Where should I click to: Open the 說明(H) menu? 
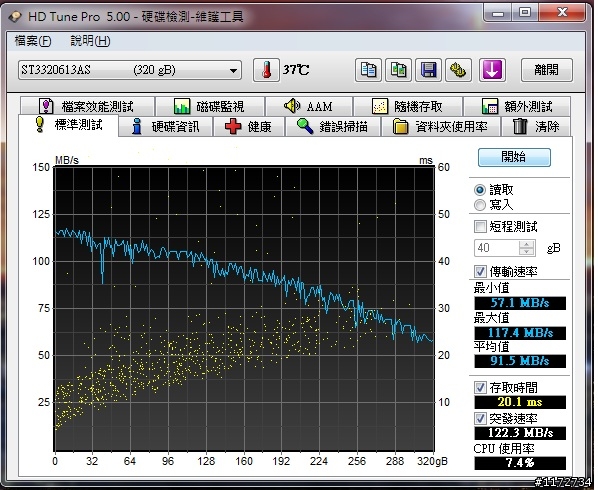pyautogui.click(x=90, y=41)
